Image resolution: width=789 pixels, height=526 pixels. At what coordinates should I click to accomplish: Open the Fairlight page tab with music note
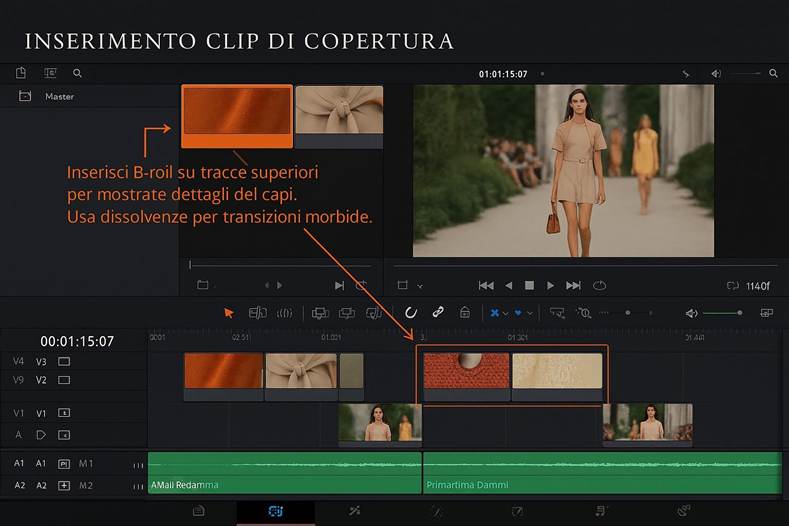coord(600,511)
